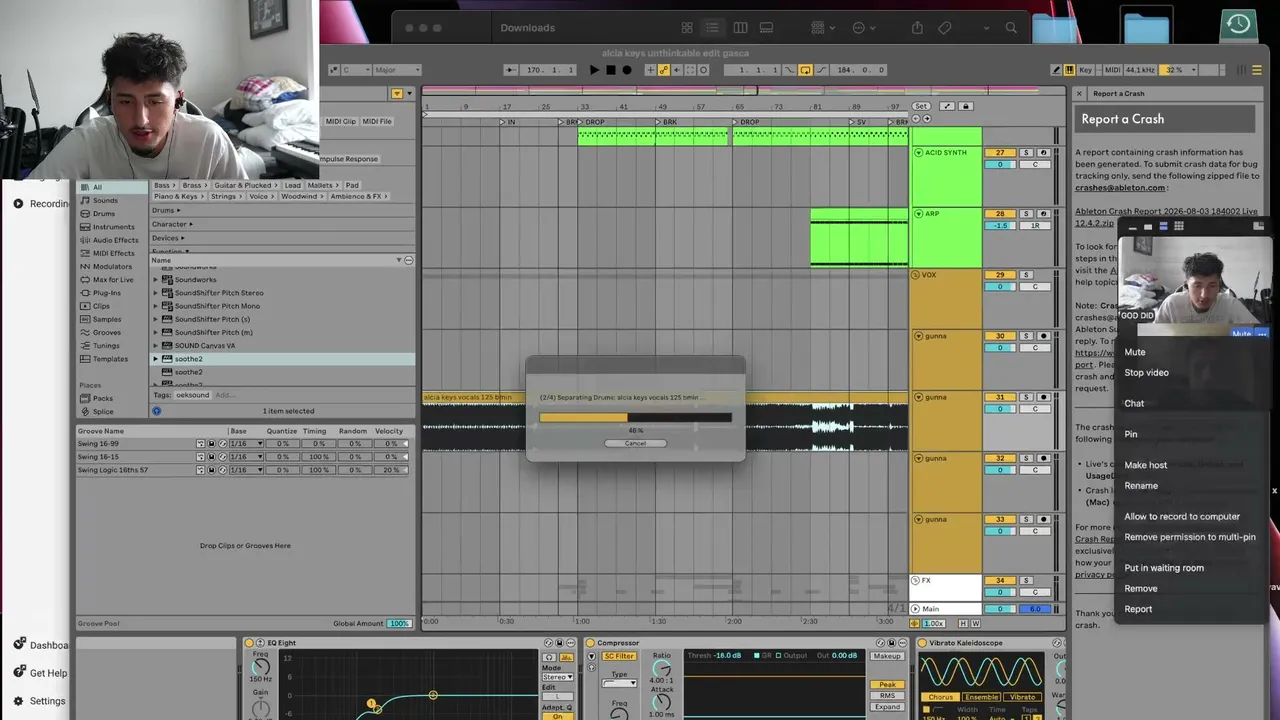Open Samples browser category
This screenshot has width=1280, height=720.
tap(107, 320)
